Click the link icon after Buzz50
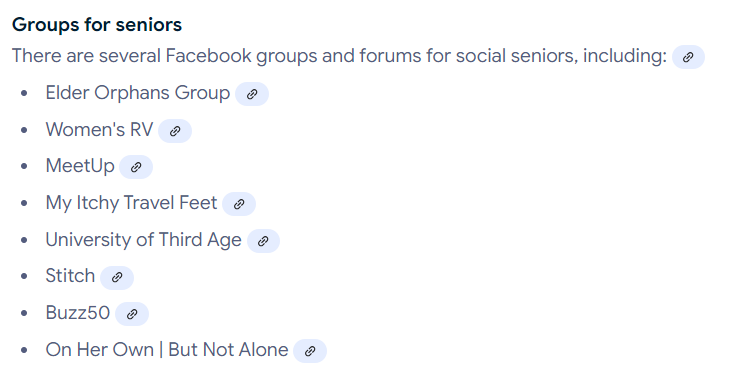This screenshot has width=747, height=386. coord(132,314)
